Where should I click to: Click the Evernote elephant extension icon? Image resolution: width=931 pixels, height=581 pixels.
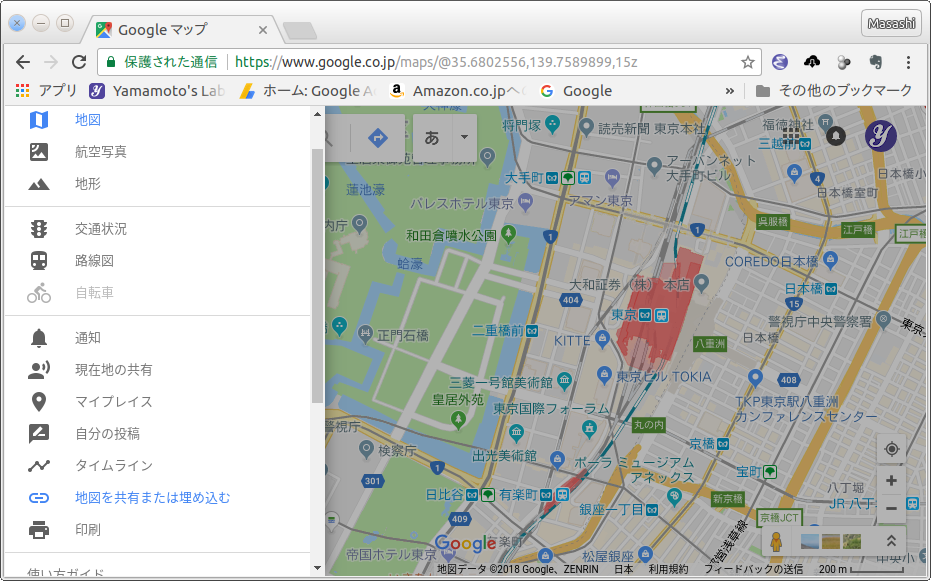click(x=876, y=62)
